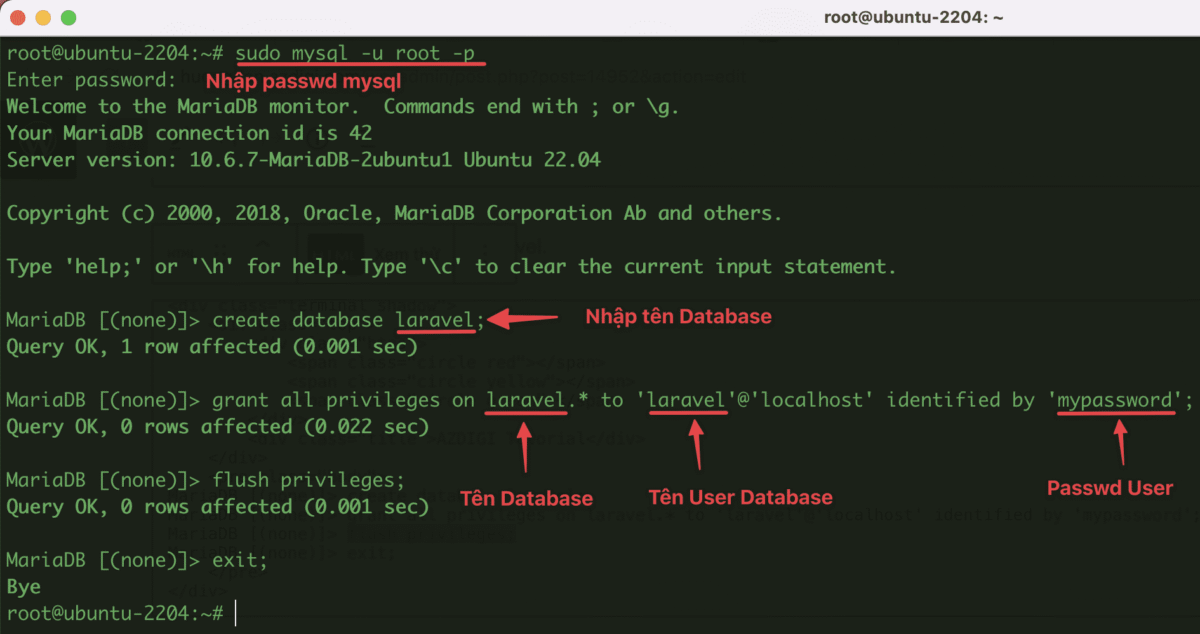
Task: Click the red arrow above Tên User Database label
Action: pos(697,448)
